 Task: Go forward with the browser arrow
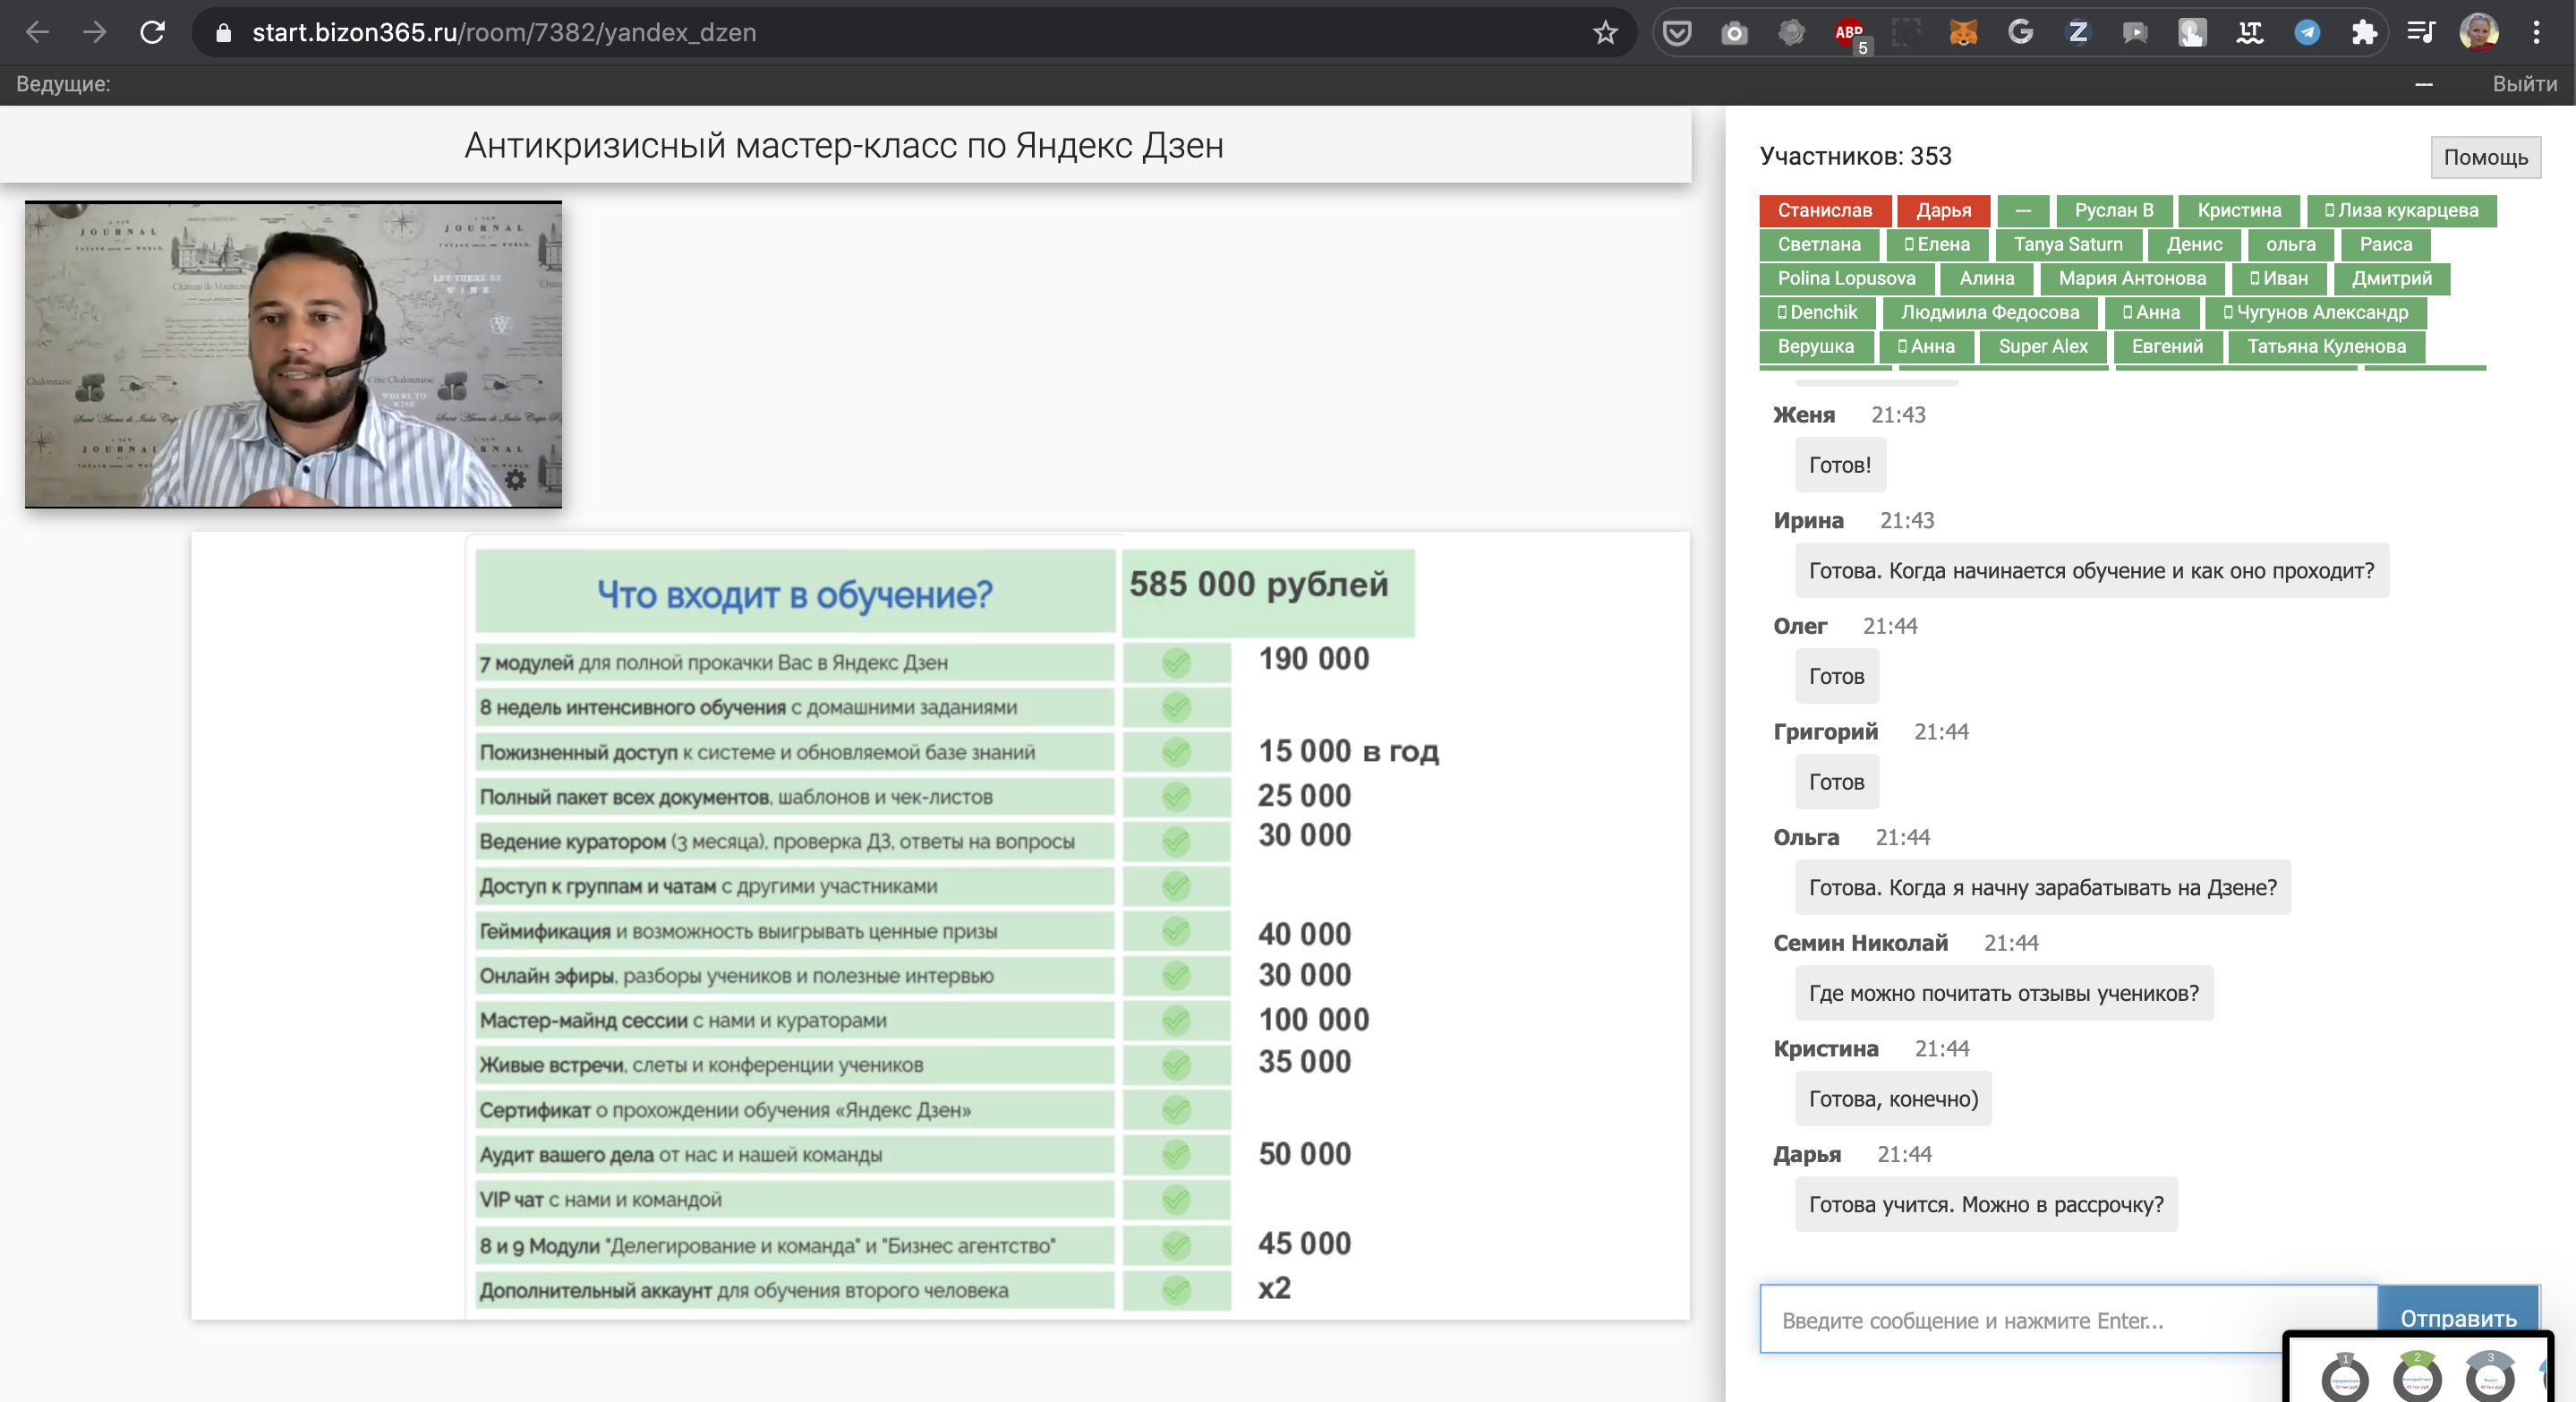pyautogui.click(x=95, y=32)
